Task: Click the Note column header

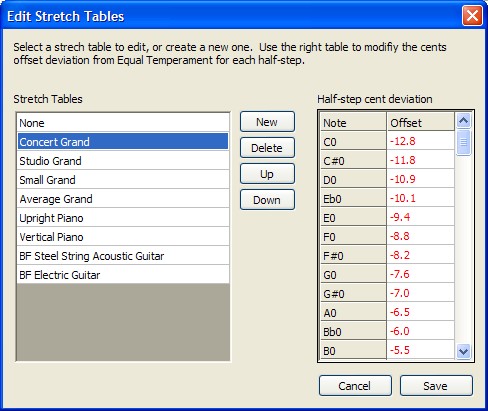Action: pos(353,122)
